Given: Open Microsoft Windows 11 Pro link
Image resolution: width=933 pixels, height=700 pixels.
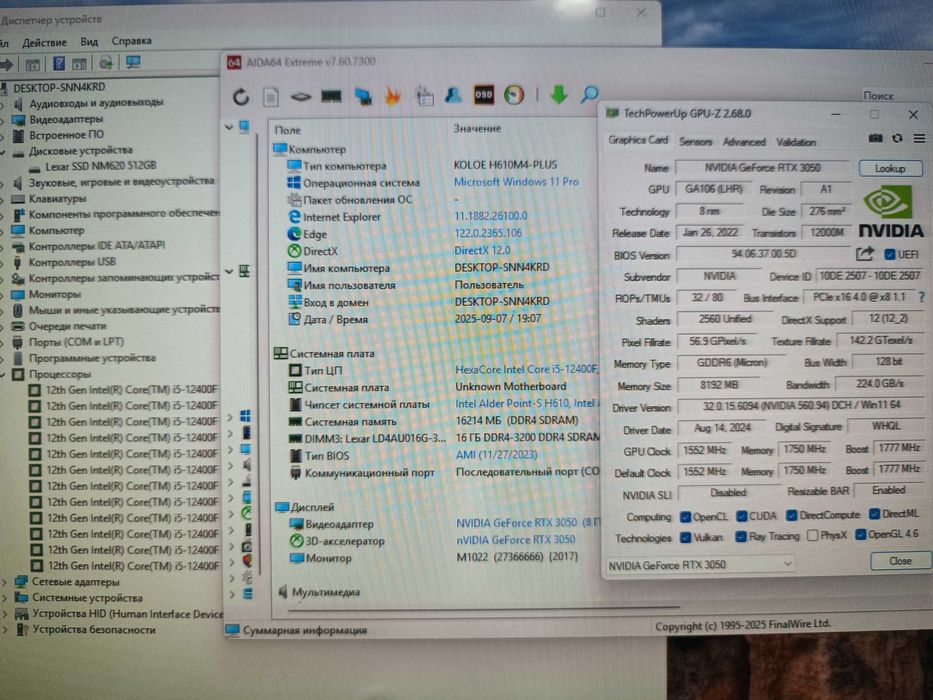Looking at the screenshot, I should pyautogui.click(x=516, y=182).
